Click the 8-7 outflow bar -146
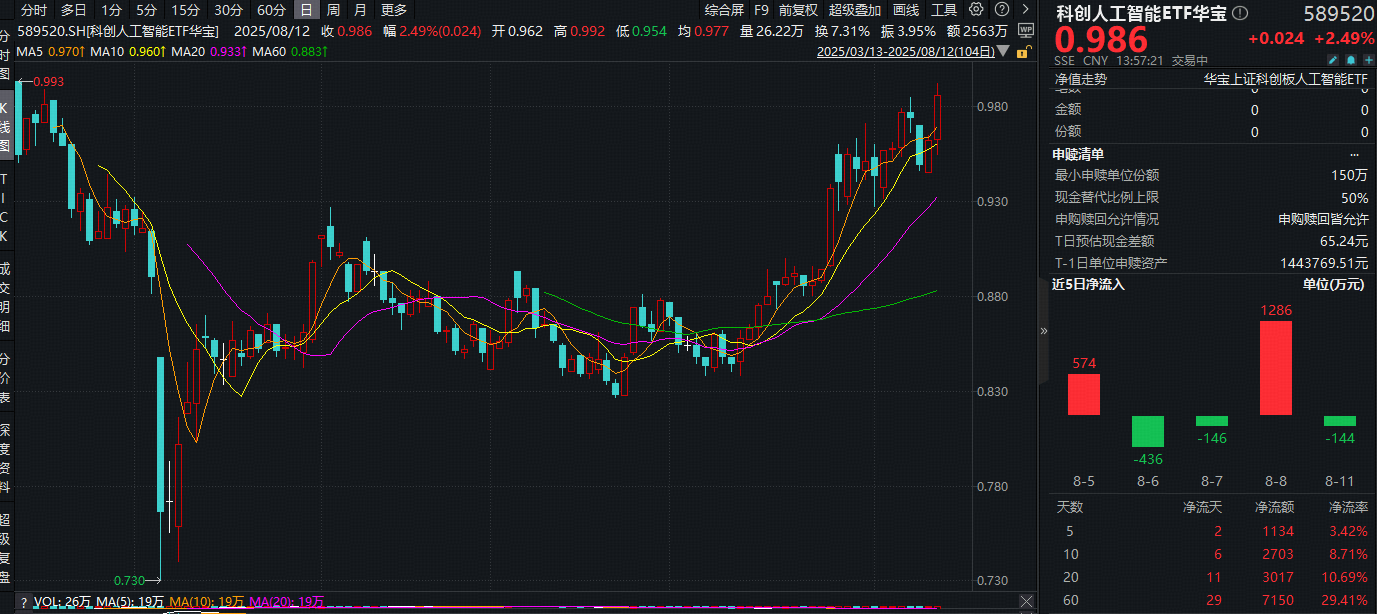This screenshot has width=1377, height=614. [x=1211, y=421]
